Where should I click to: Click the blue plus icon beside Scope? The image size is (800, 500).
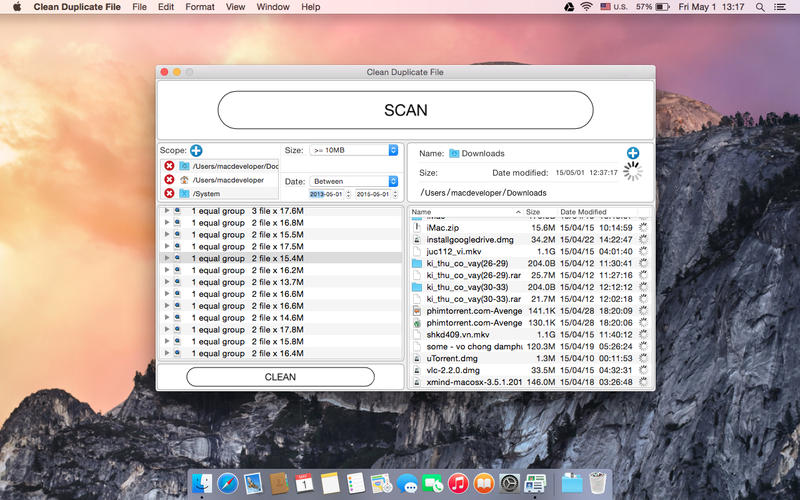click(x=196, y=150)
